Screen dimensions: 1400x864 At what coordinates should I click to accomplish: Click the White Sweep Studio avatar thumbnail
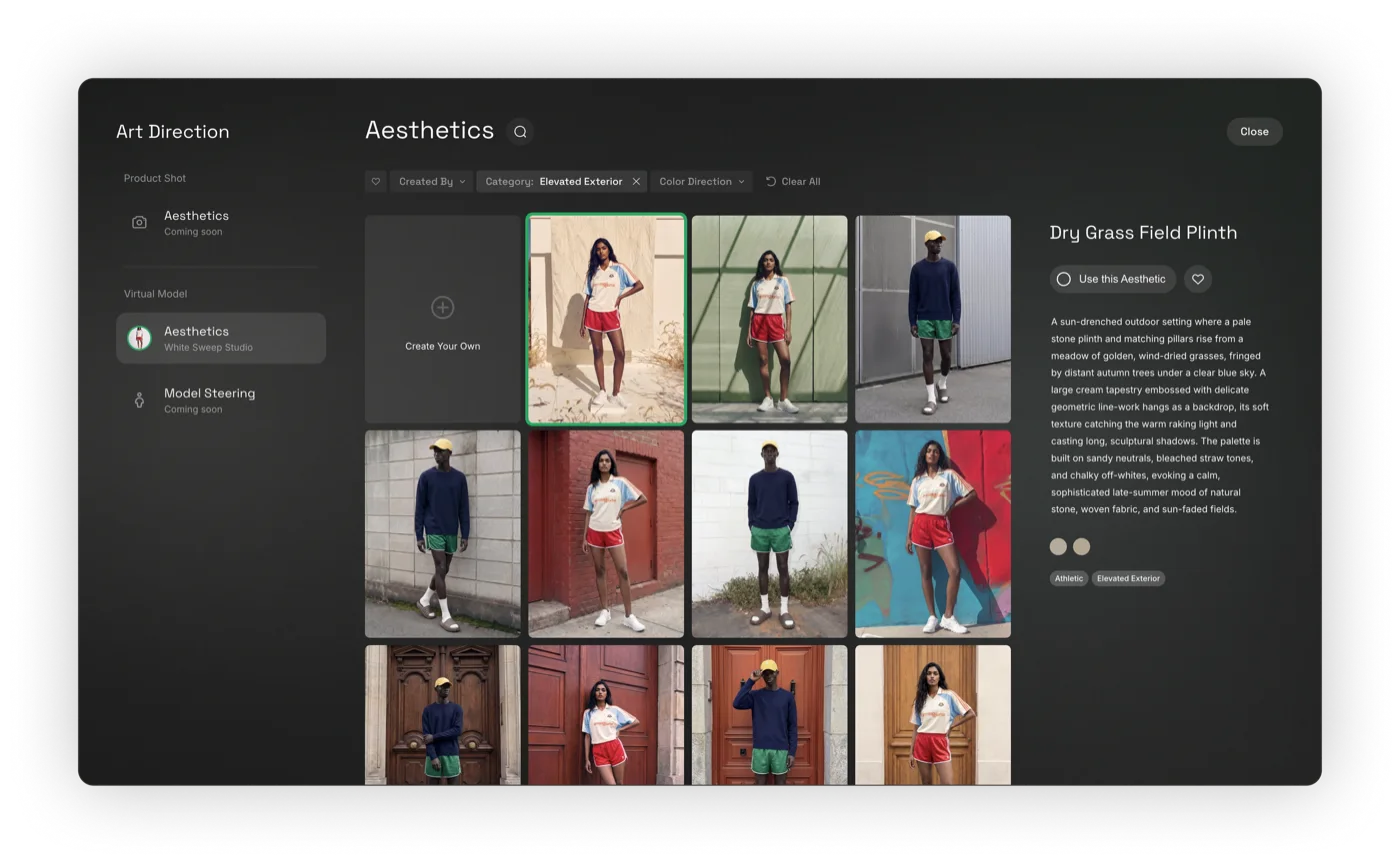click(x=139, y=338)
